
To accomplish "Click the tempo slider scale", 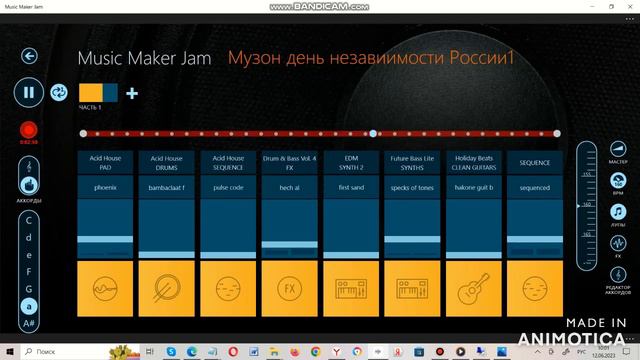I will point(587,206).
